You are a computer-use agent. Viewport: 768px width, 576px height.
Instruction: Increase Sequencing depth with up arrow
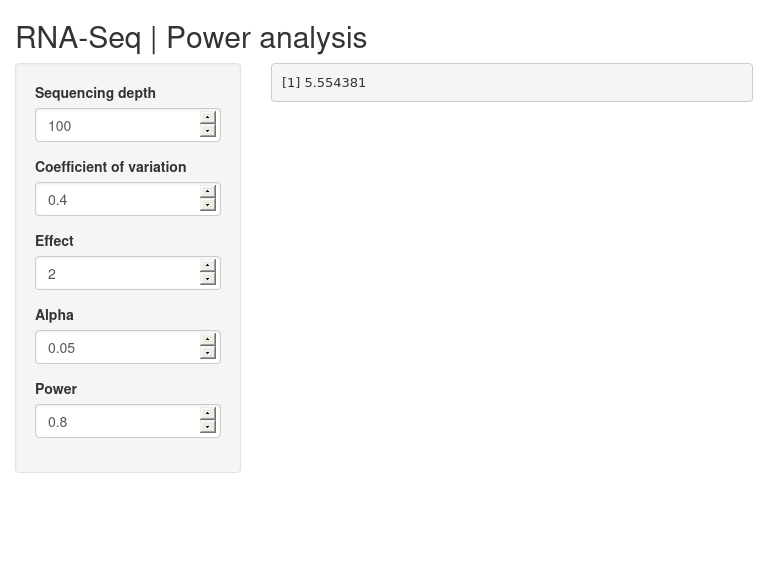[208, 118]
